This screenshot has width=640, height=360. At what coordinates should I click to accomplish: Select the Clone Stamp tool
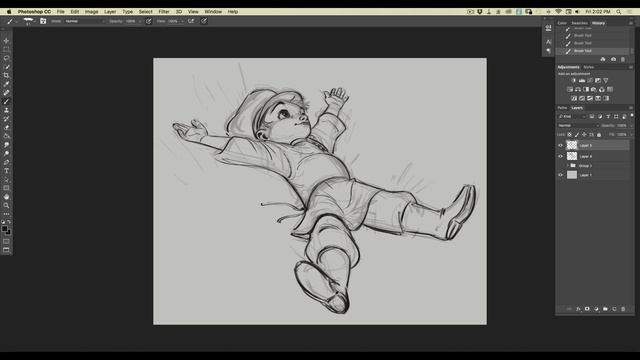(6, 110)
